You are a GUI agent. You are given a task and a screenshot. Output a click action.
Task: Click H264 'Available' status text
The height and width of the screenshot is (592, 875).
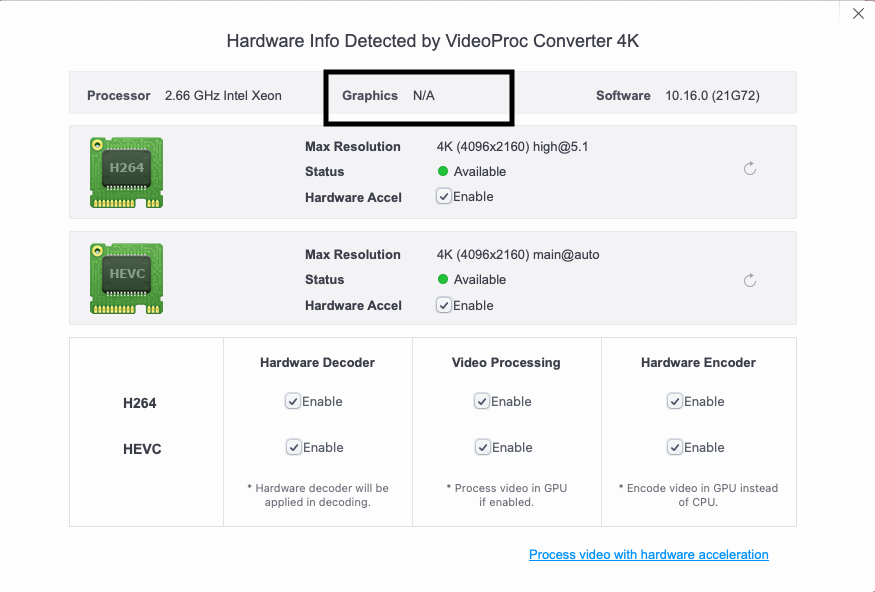(x=480, y=171)
